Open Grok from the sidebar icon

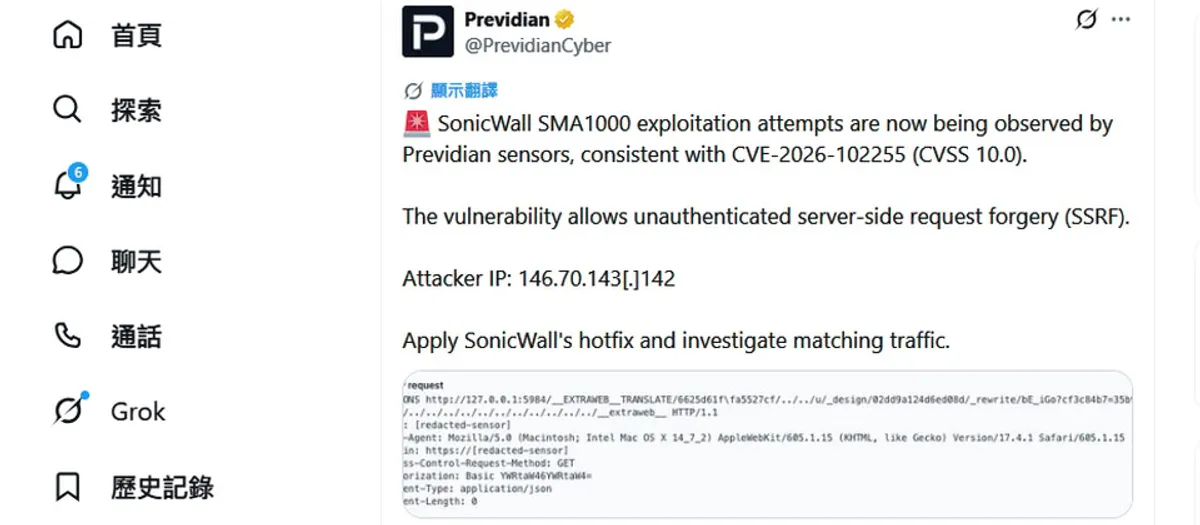click(67, 411)
